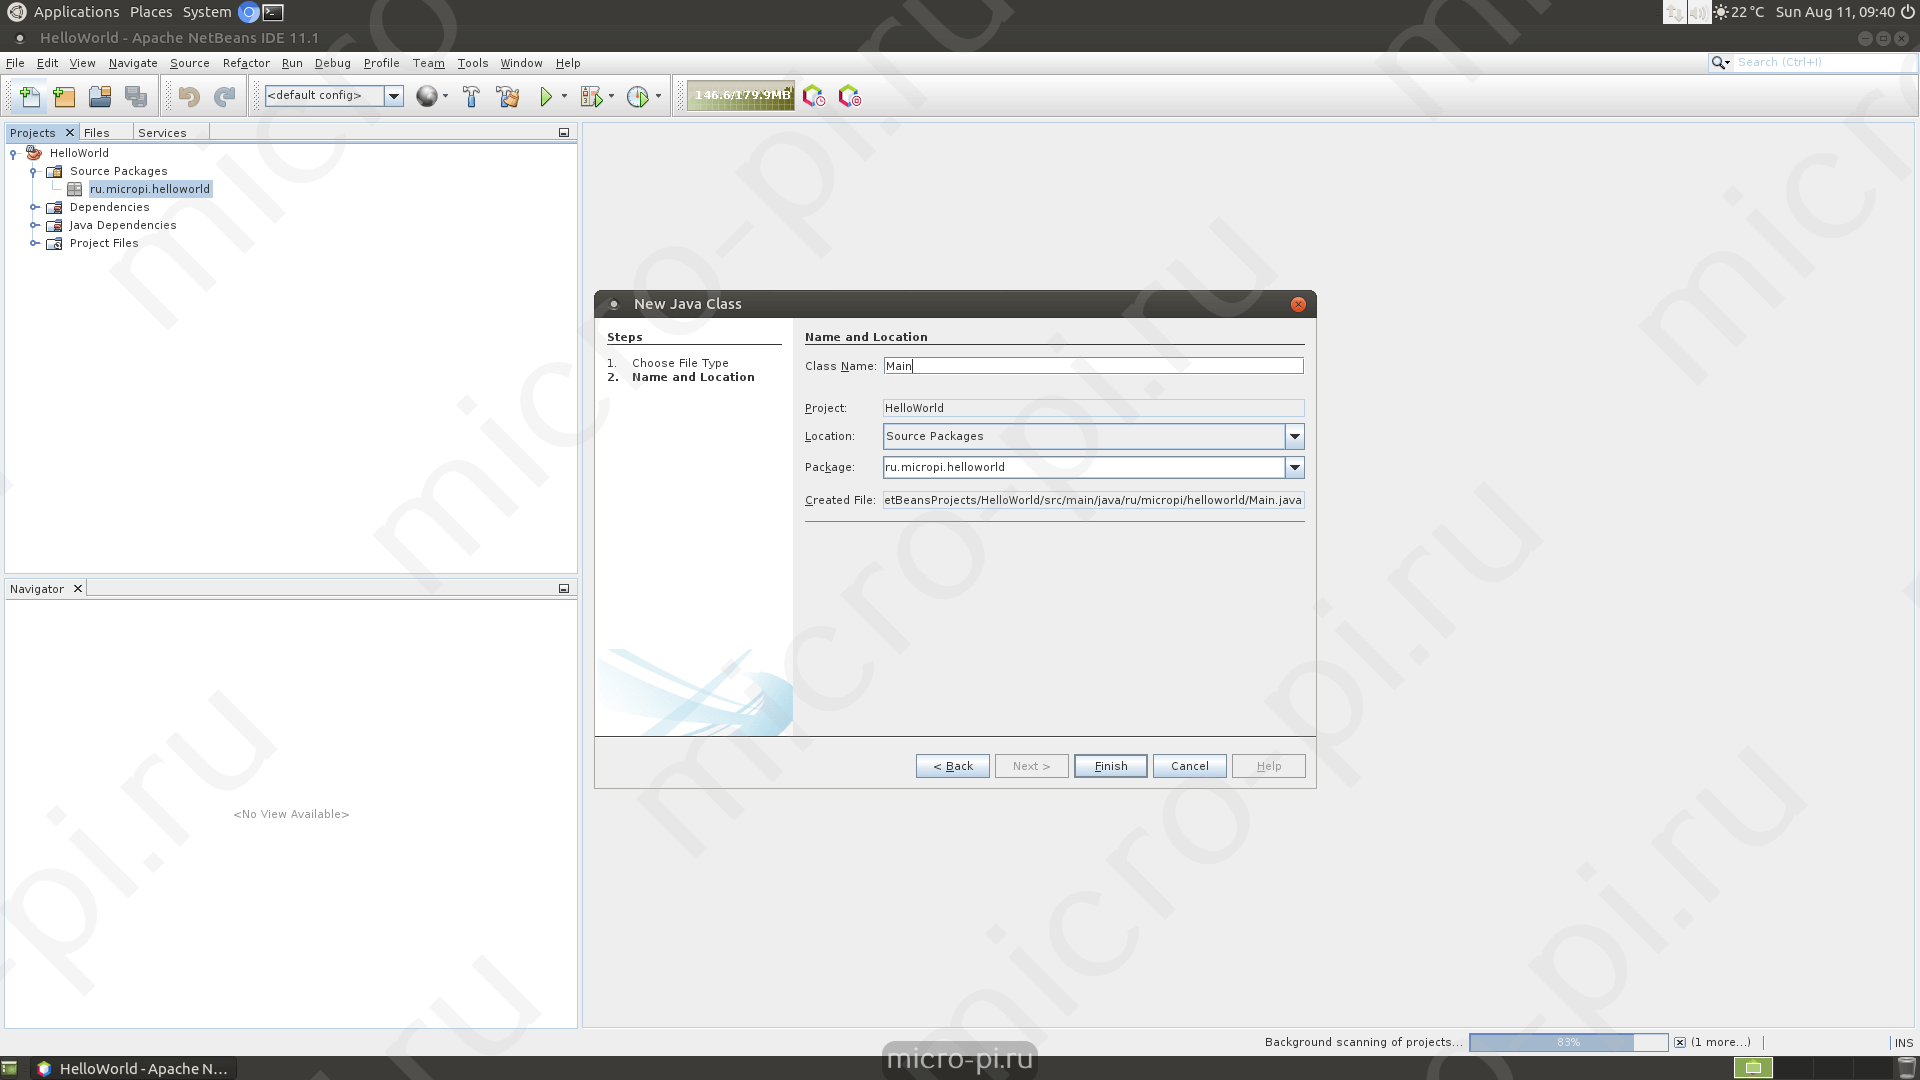Switch to the Services tab
The height and width of the screenshot is (1080, 1920).
162,133
